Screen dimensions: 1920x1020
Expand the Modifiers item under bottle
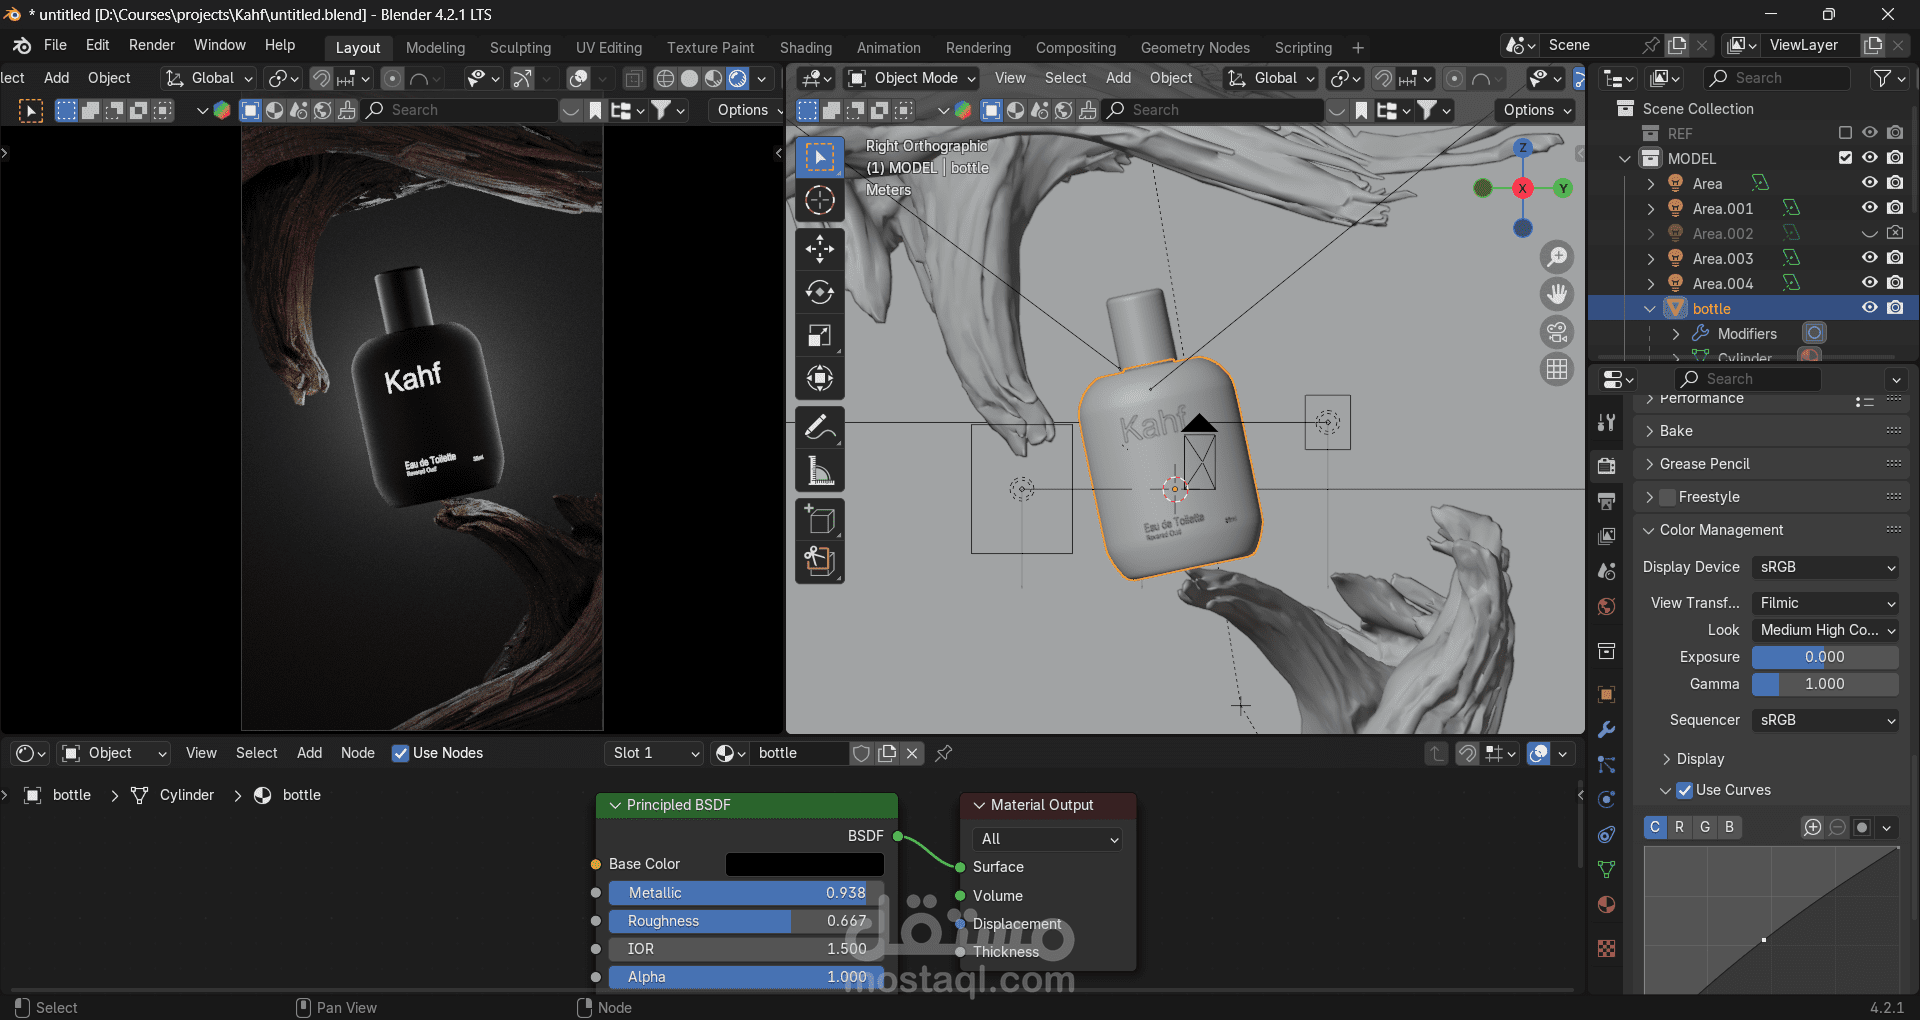pos(1676,334)
